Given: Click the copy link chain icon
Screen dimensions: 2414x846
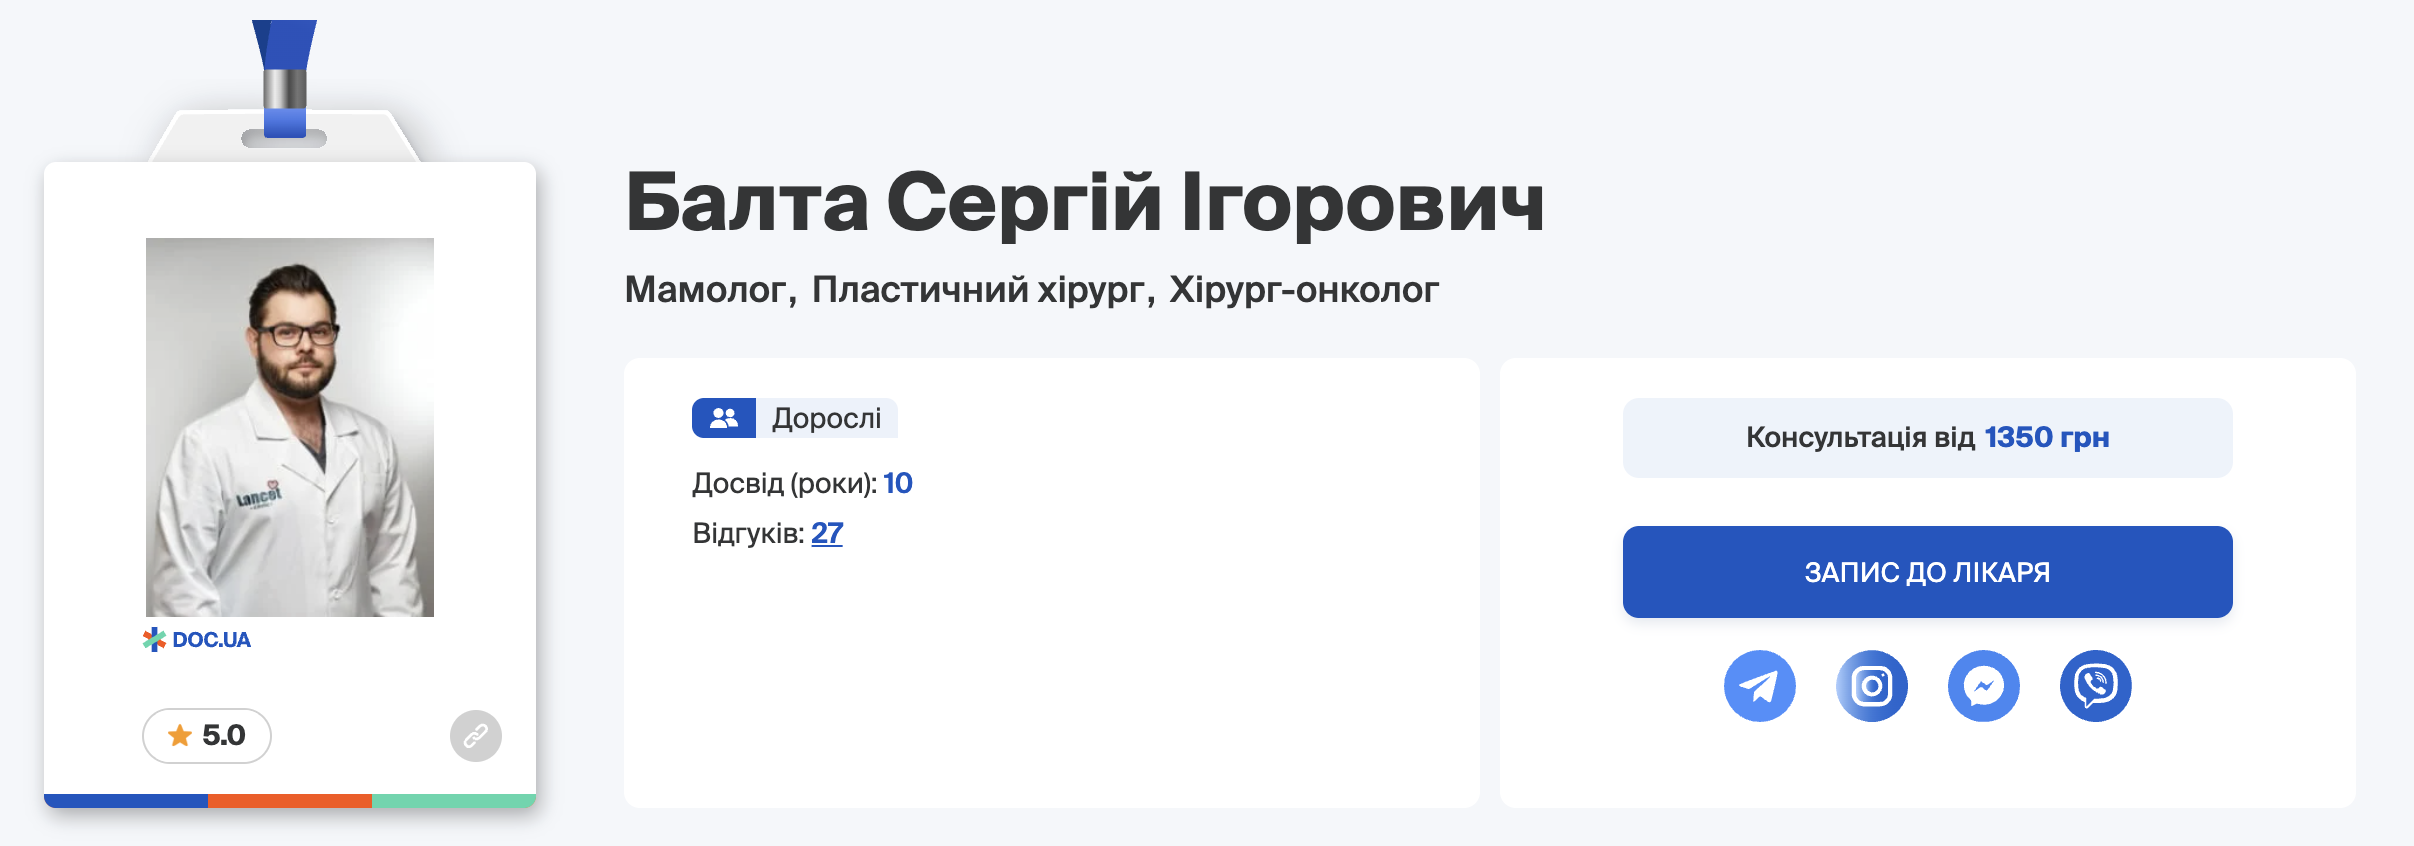Looking at the screenshot, I should pyautogui.click(x=476, y=736).
